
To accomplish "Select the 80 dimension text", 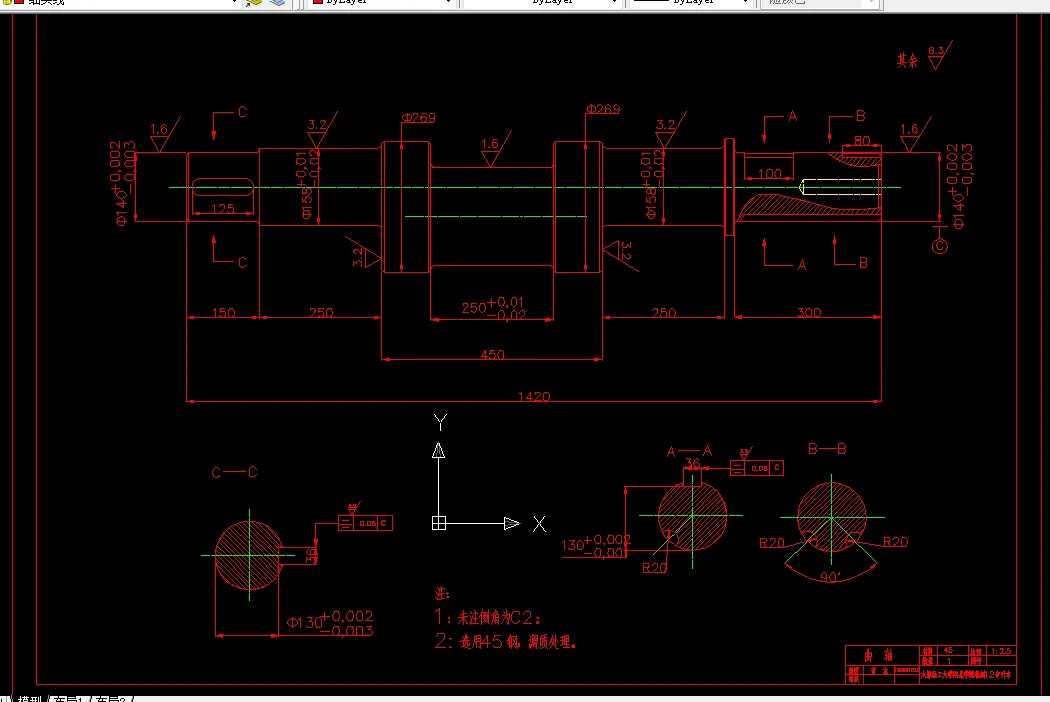I will [862, 141].
